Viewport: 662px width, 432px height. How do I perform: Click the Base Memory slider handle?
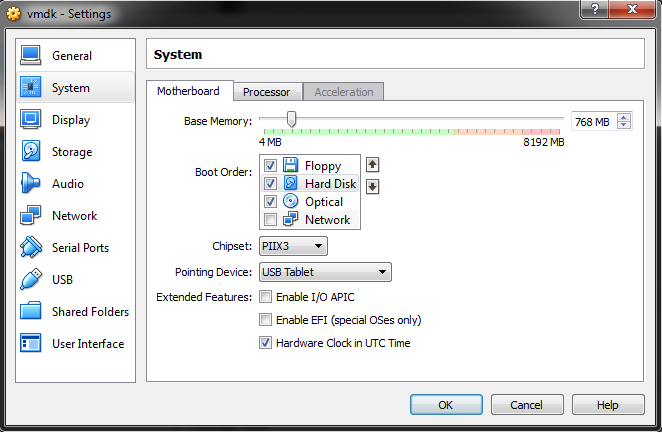[x=291, y=120]
